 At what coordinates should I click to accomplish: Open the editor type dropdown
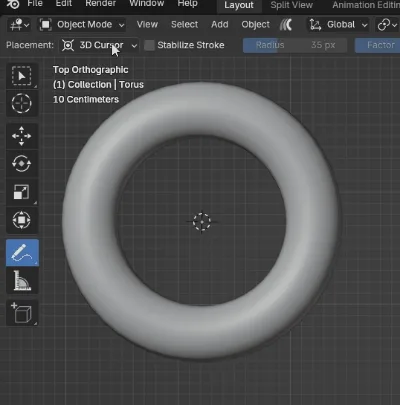click(19, 24)
